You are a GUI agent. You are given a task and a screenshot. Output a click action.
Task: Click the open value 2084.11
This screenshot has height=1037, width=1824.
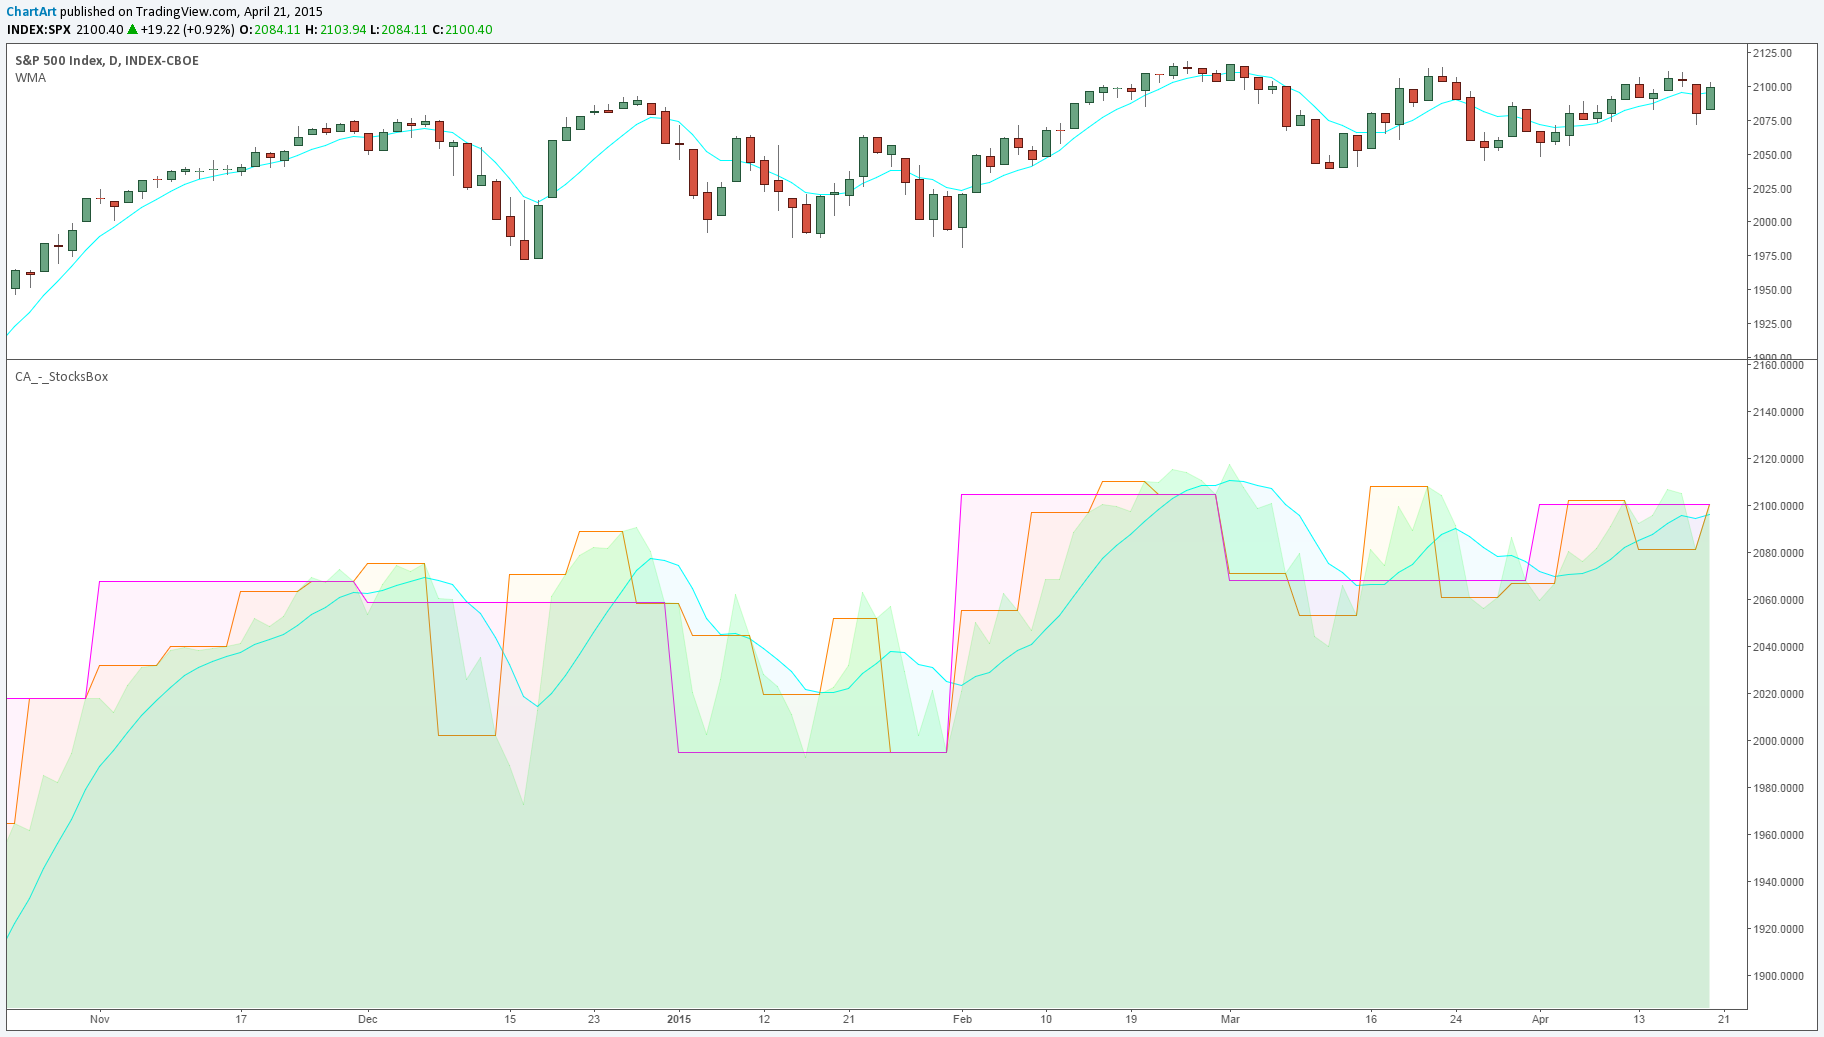(277, 30)
